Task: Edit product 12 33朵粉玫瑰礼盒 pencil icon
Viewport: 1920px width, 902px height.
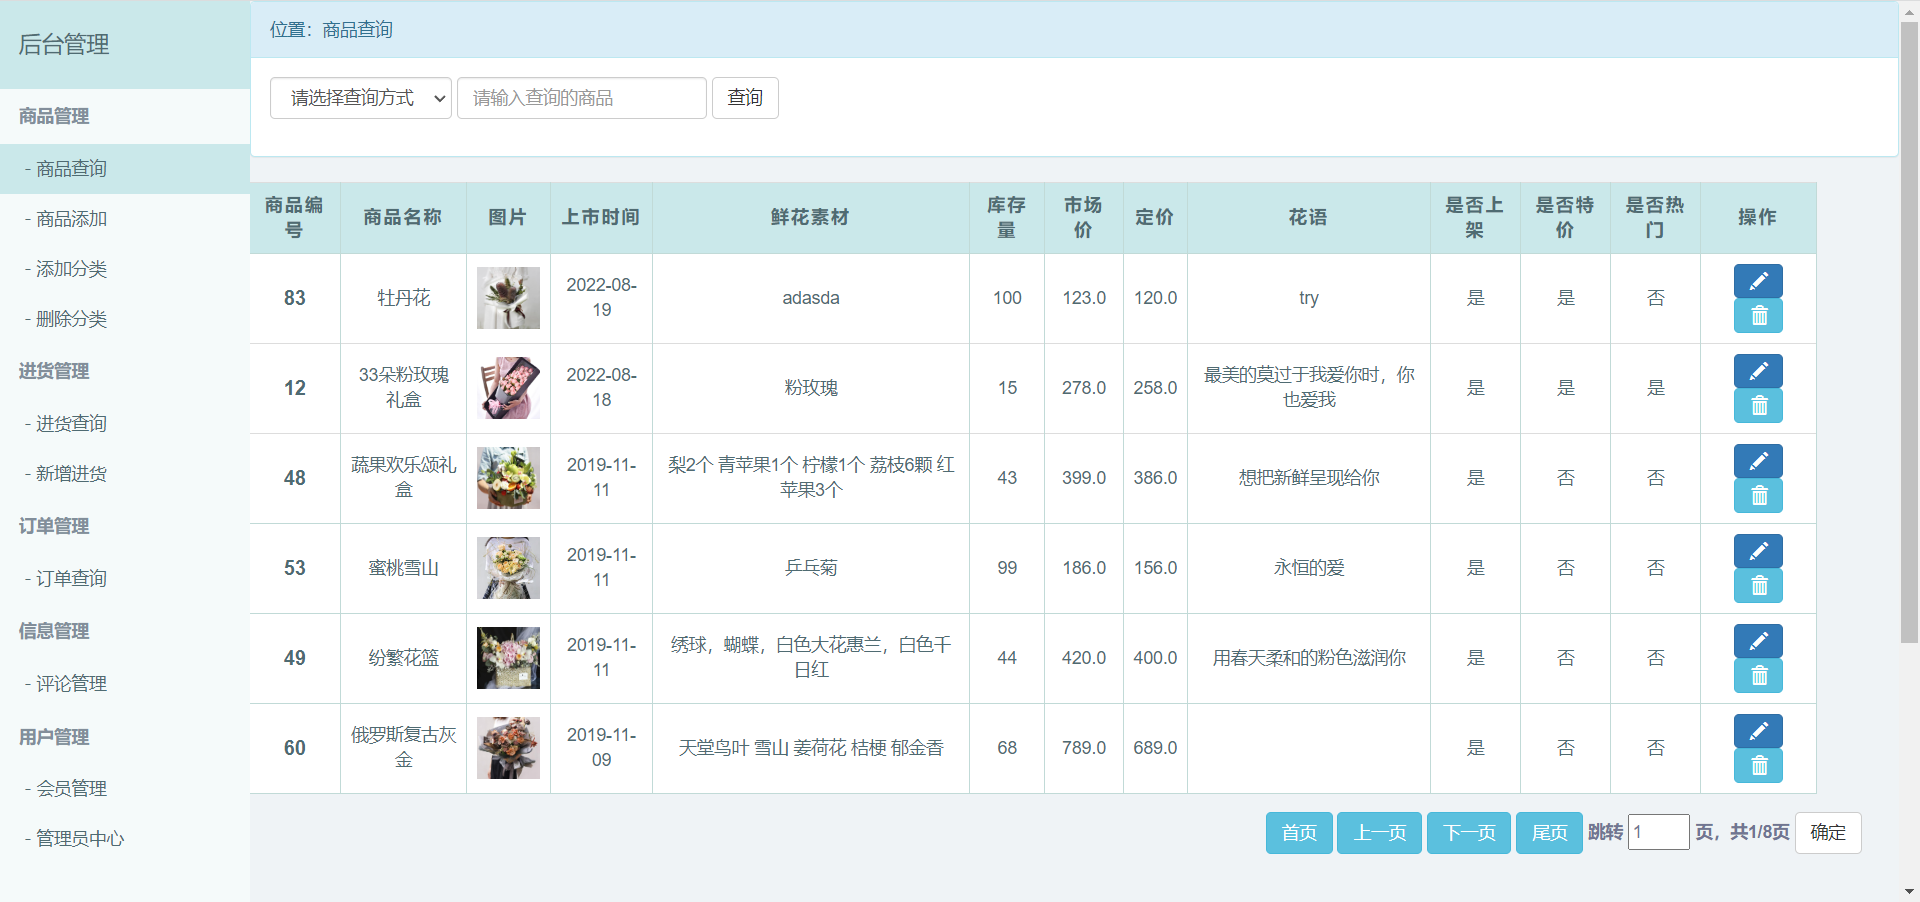Action: 1758,371
